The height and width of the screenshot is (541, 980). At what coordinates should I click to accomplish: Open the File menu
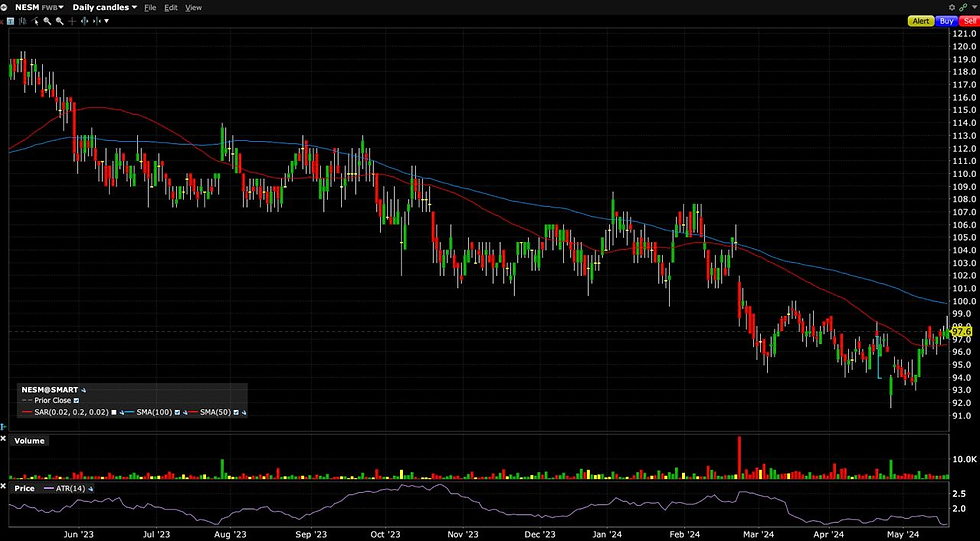click(150, 7)
